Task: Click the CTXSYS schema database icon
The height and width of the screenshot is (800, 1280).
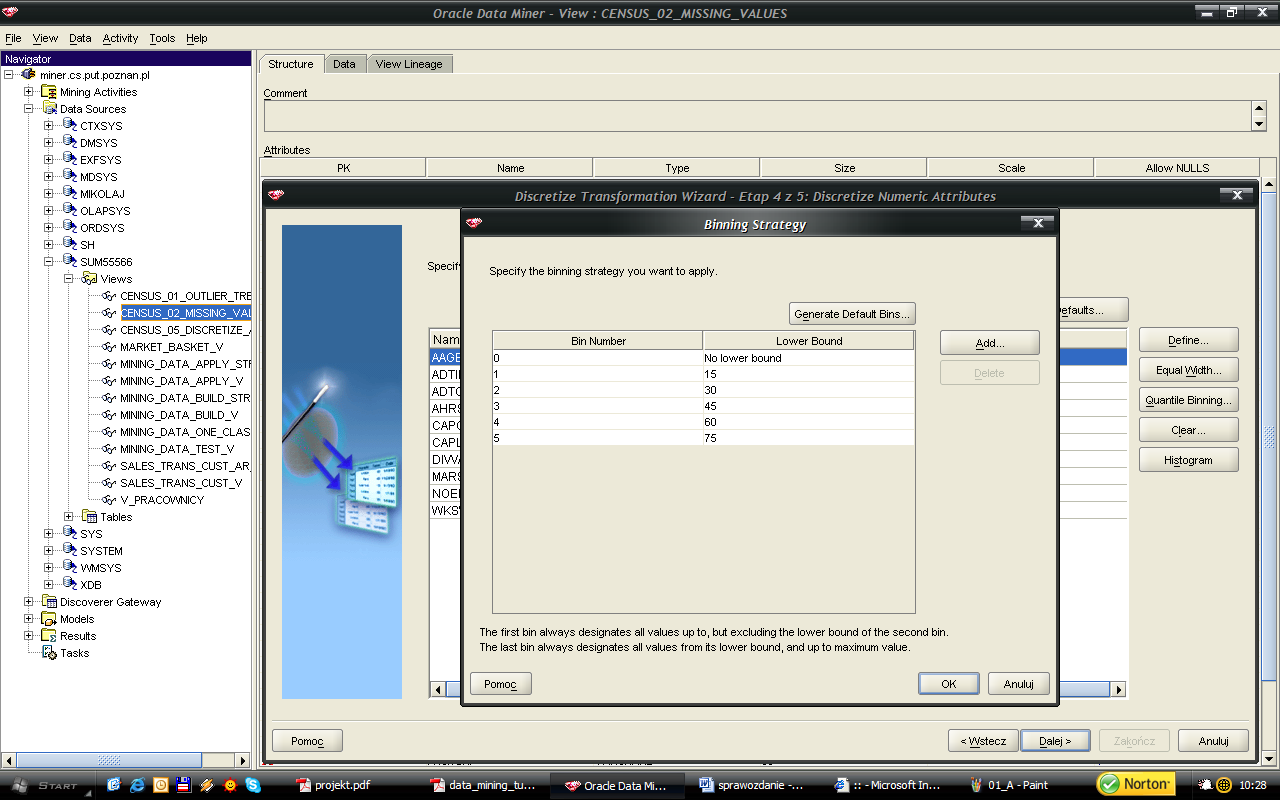Action: tap(69, 126)
